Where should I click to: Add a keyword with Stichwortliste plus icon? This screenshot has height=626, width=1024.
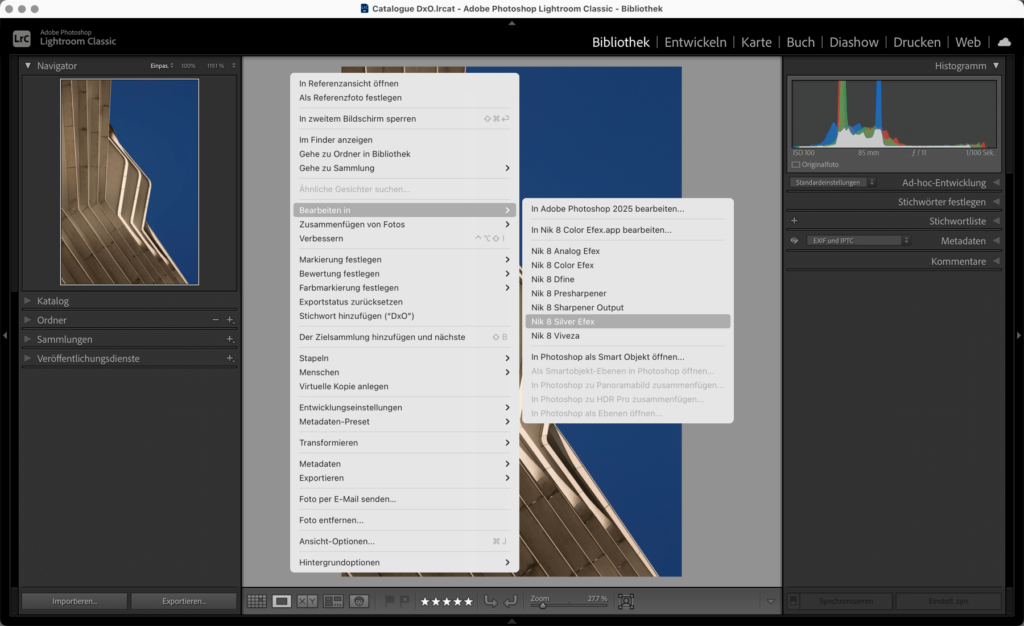(x=794, y=221)
